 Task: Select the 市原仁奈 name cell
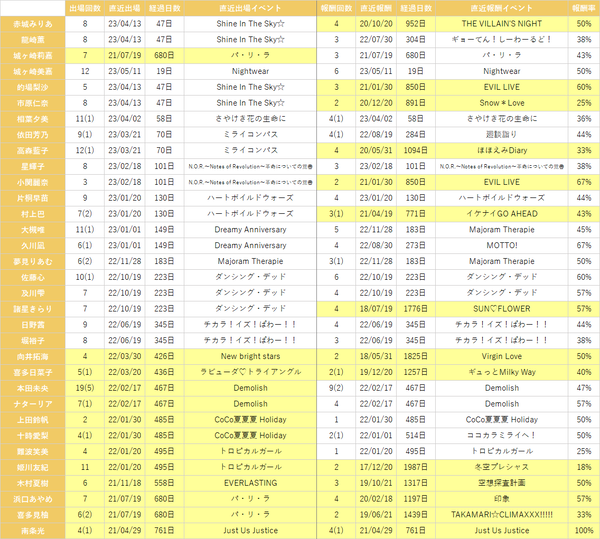click(x=33, y=103)
